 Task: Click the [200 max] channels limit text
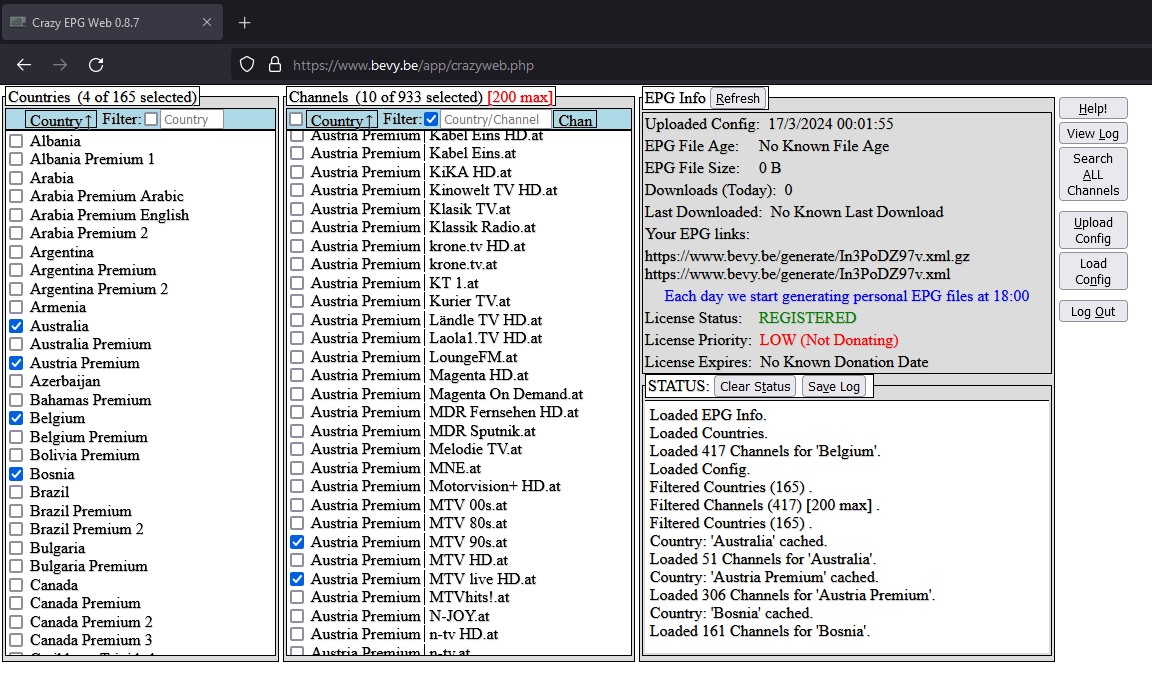[x=520, y=97]
